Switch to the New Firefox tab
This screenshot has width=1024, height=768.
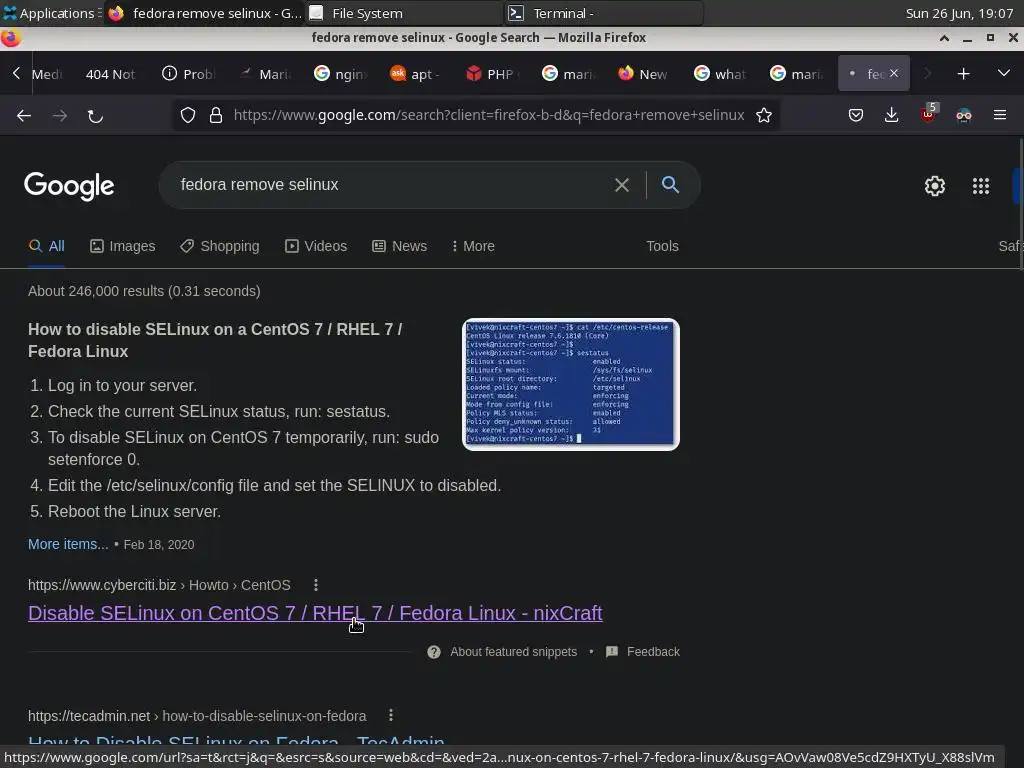click(x=643, y=74)
